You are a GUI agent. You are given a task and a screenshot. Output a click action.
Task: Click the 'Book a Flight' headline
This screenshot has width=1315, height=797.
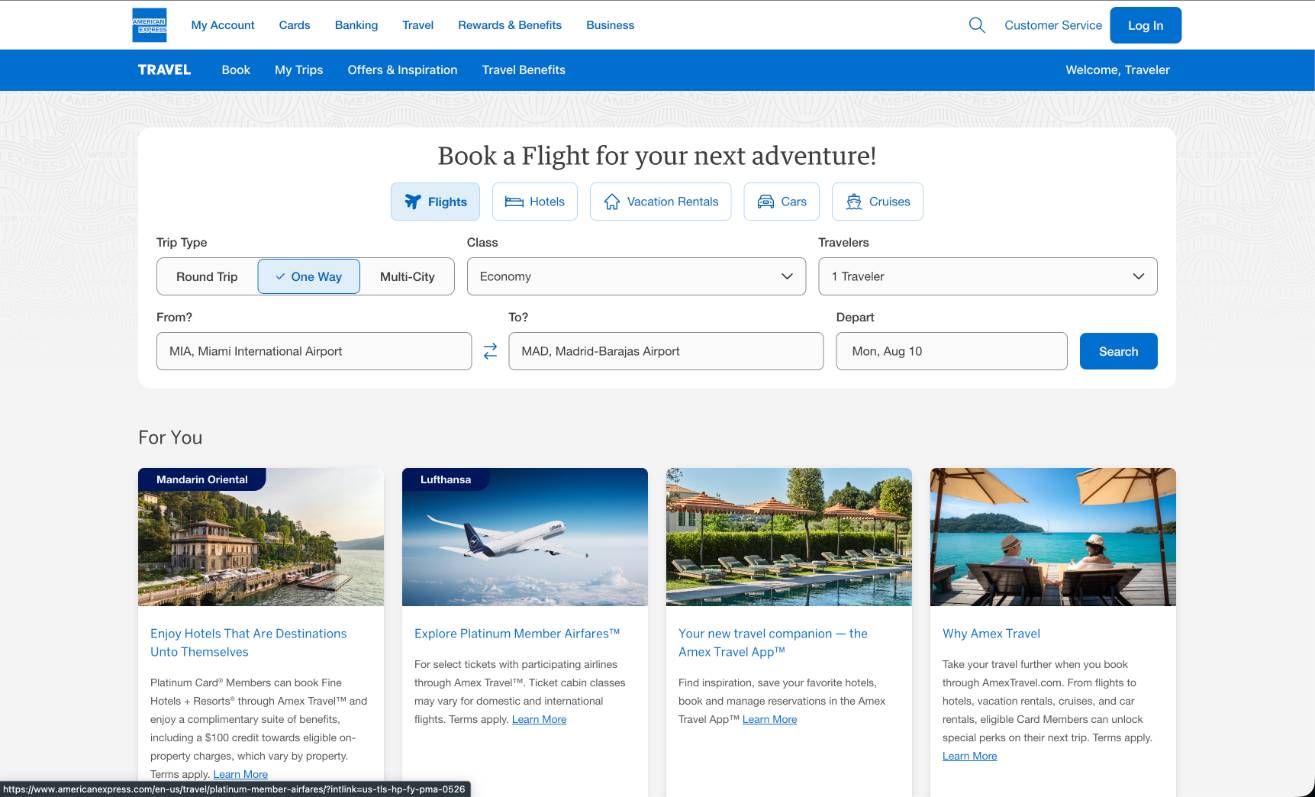tap(657, 156)
